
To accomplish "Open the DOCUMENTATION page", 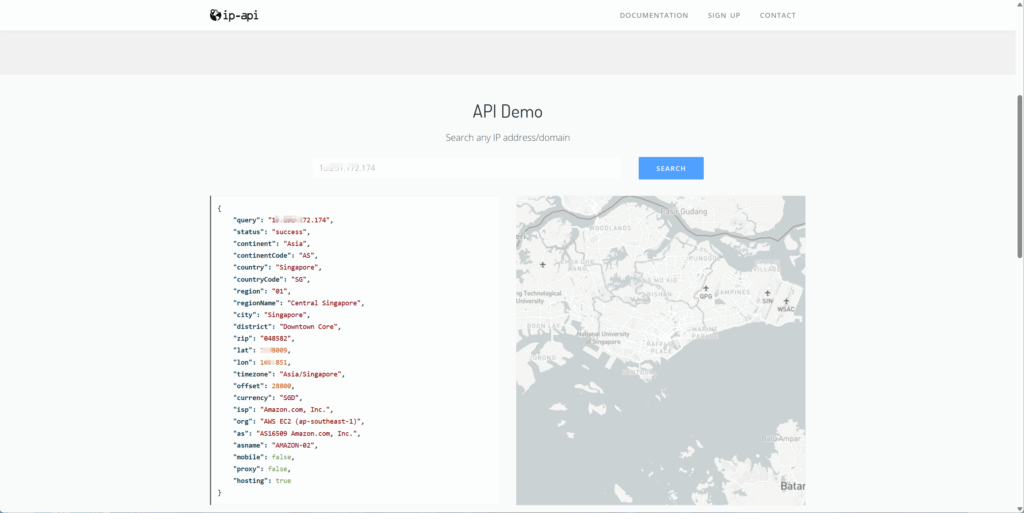I will 654,15.
